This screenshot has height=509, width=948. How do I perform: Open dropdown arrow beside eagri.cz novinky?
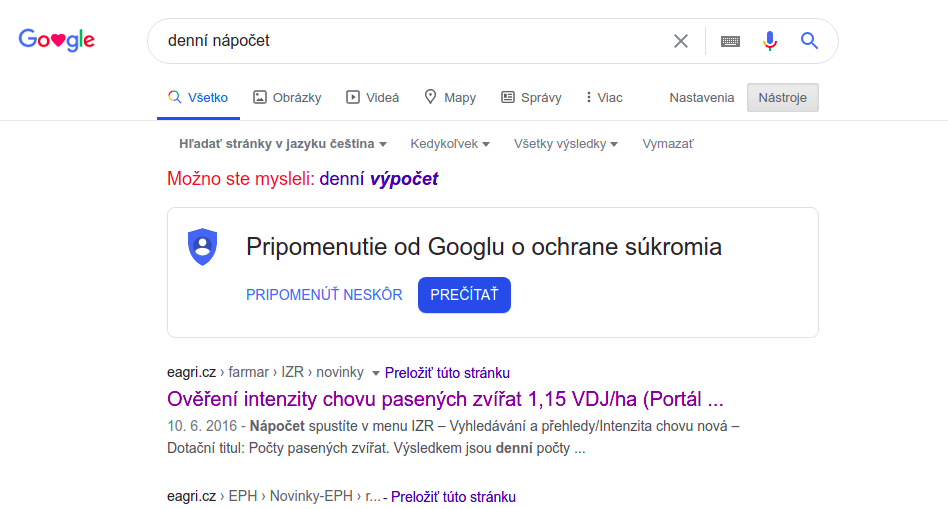click(x=376, y=373)
